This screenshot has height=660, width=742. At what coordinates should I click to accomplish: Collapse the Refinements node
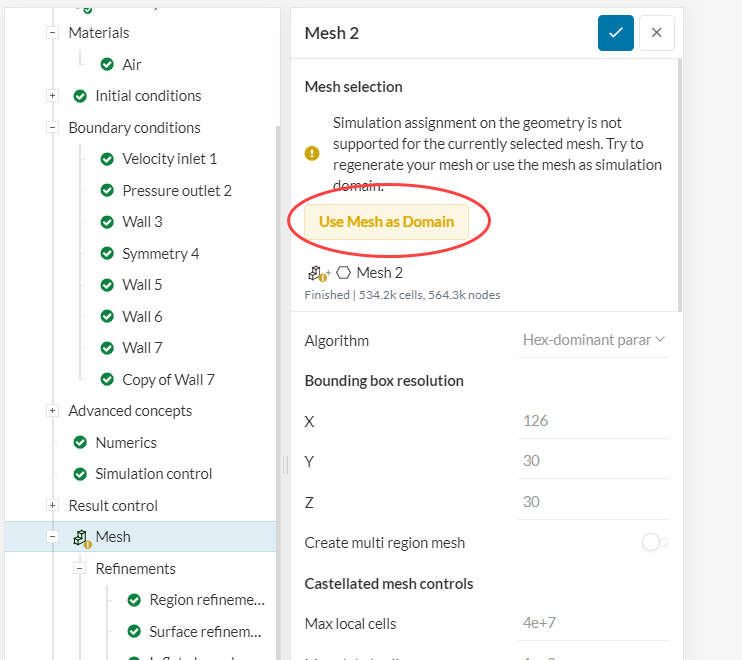click(79, 569)
